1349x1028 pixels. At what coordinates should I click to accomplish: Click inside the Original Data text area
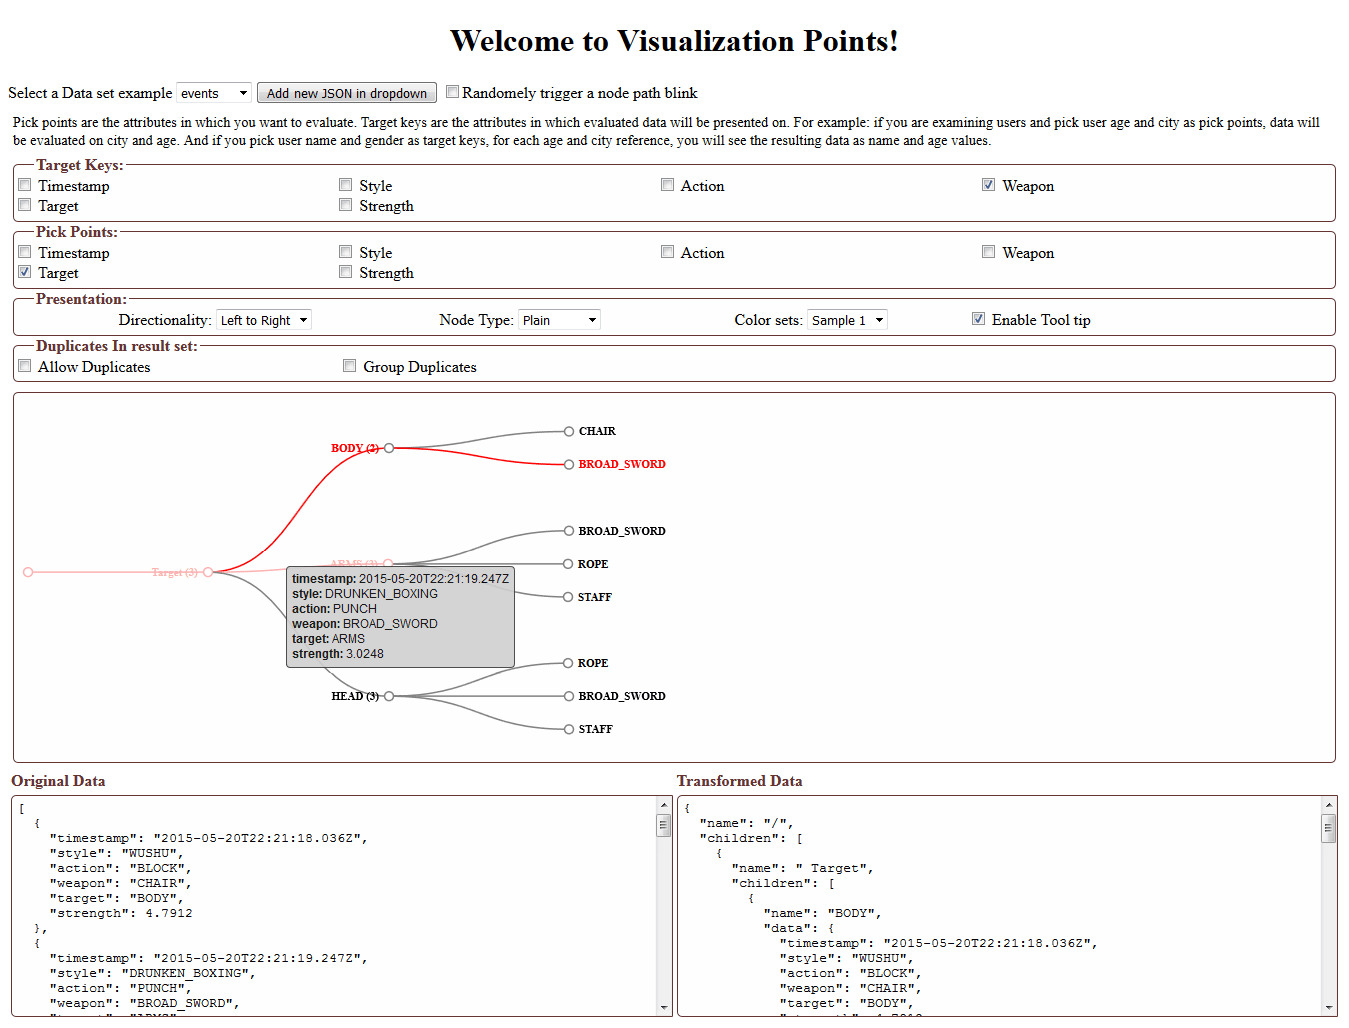334,906
